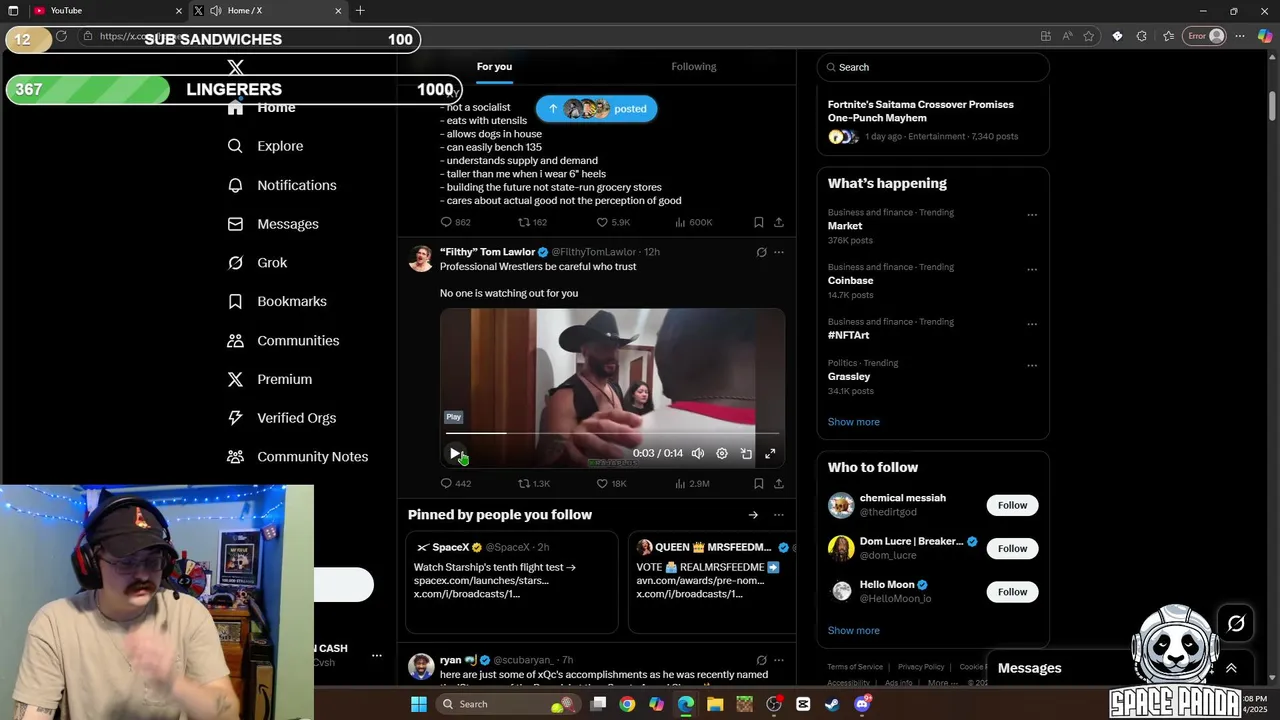Open File Explorer from the taskbar
The image size is (1280, 720).
715,704
